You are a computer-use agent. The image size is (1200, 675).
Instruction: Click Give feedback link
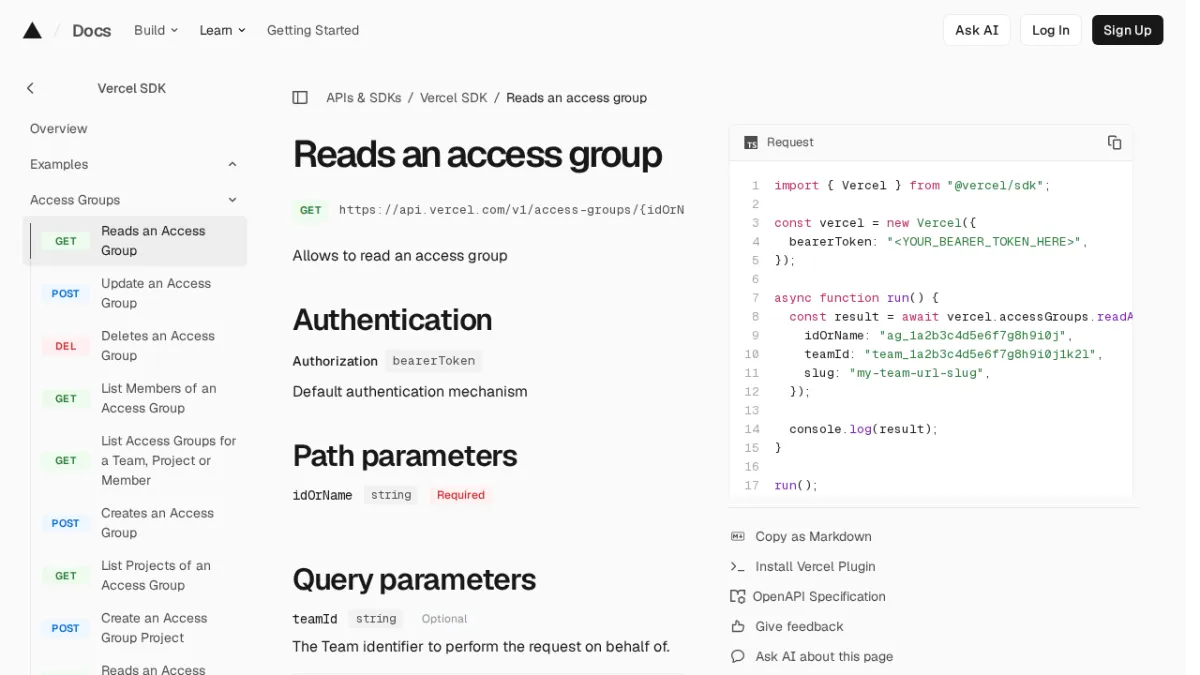(800, 626)
